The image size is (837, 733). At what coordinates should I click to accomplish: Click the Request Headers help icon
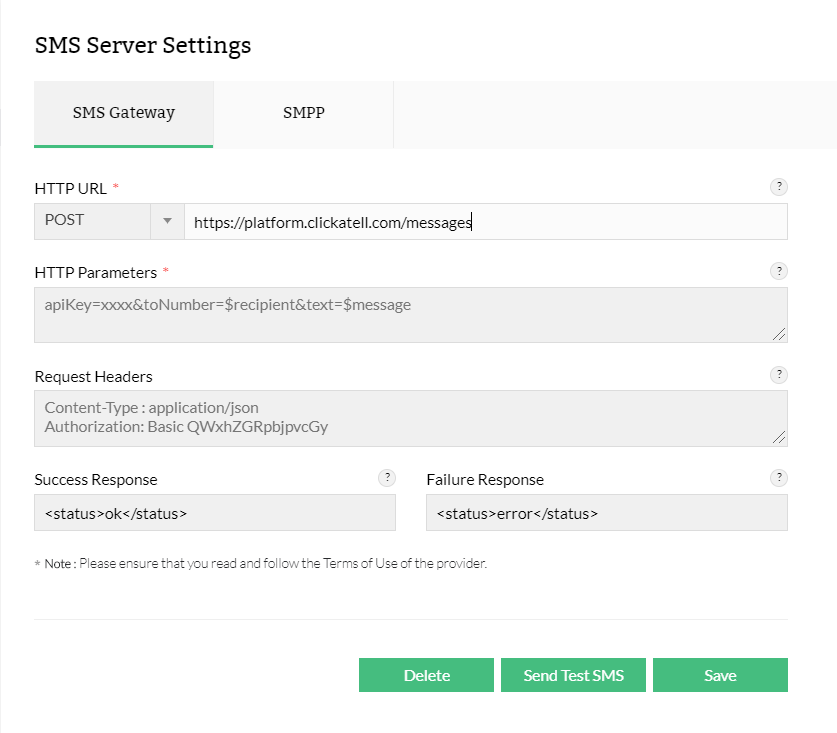pyautogui.click(x=779, y=375)
